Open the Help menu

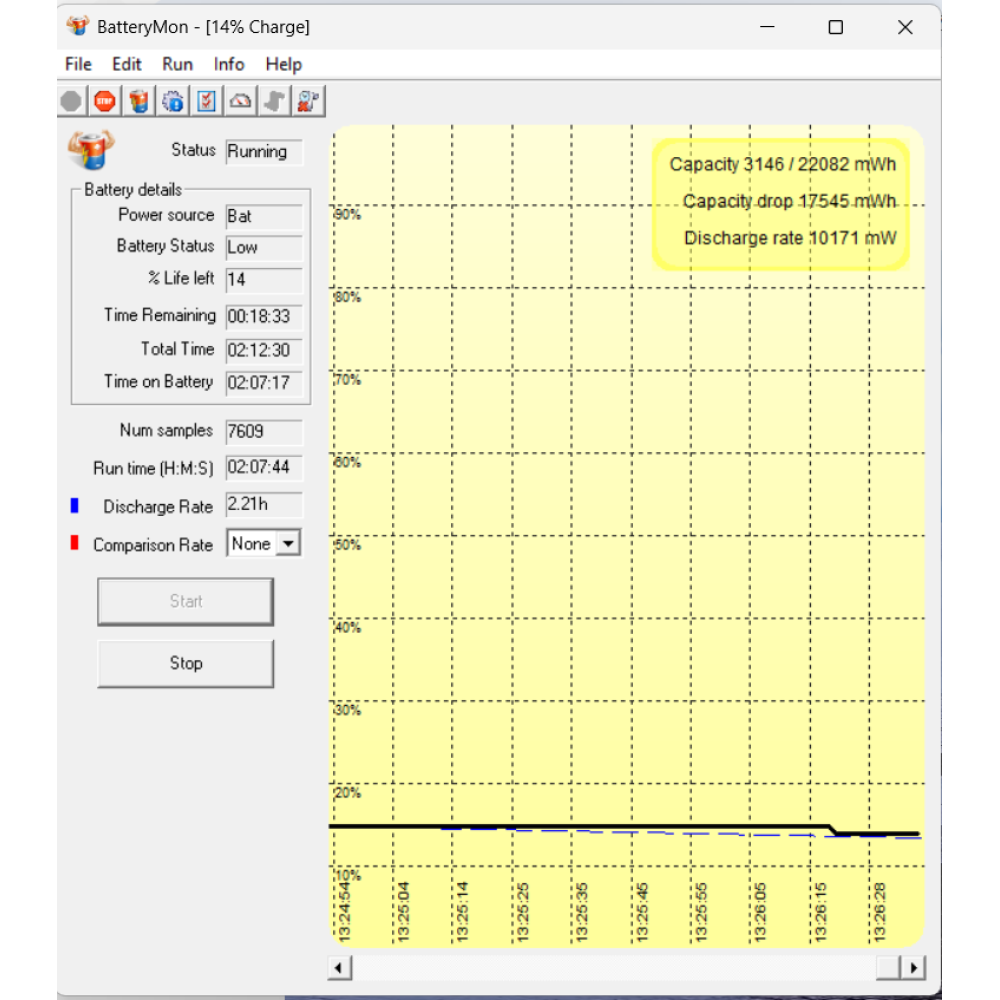(x=284, y=64)
